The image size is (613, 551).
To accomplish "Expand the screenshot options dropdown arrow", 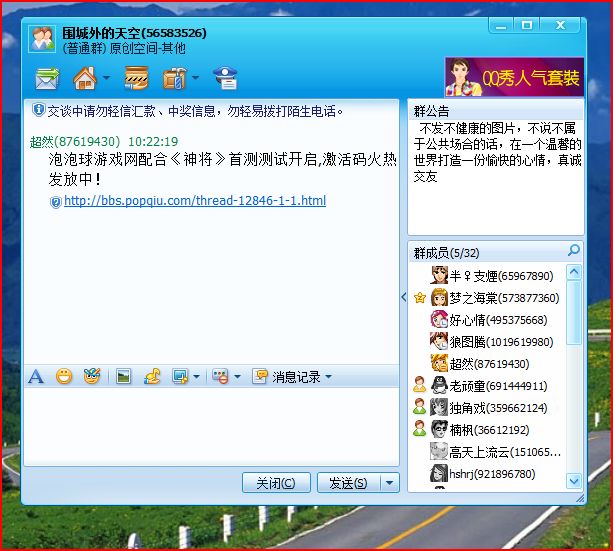I will [196, 378].
